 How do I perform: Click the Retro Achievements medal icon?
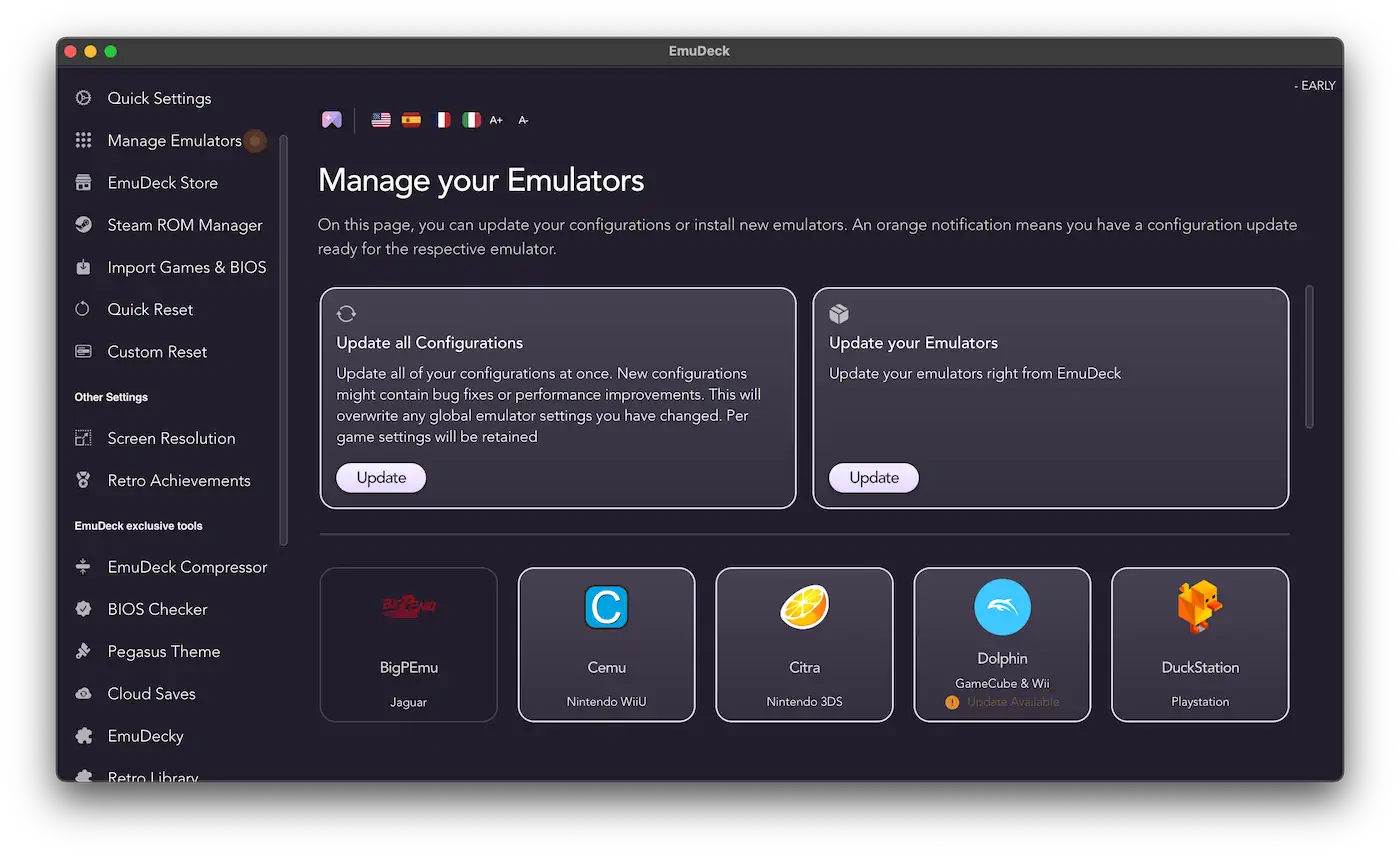click(x=84, y=481)
